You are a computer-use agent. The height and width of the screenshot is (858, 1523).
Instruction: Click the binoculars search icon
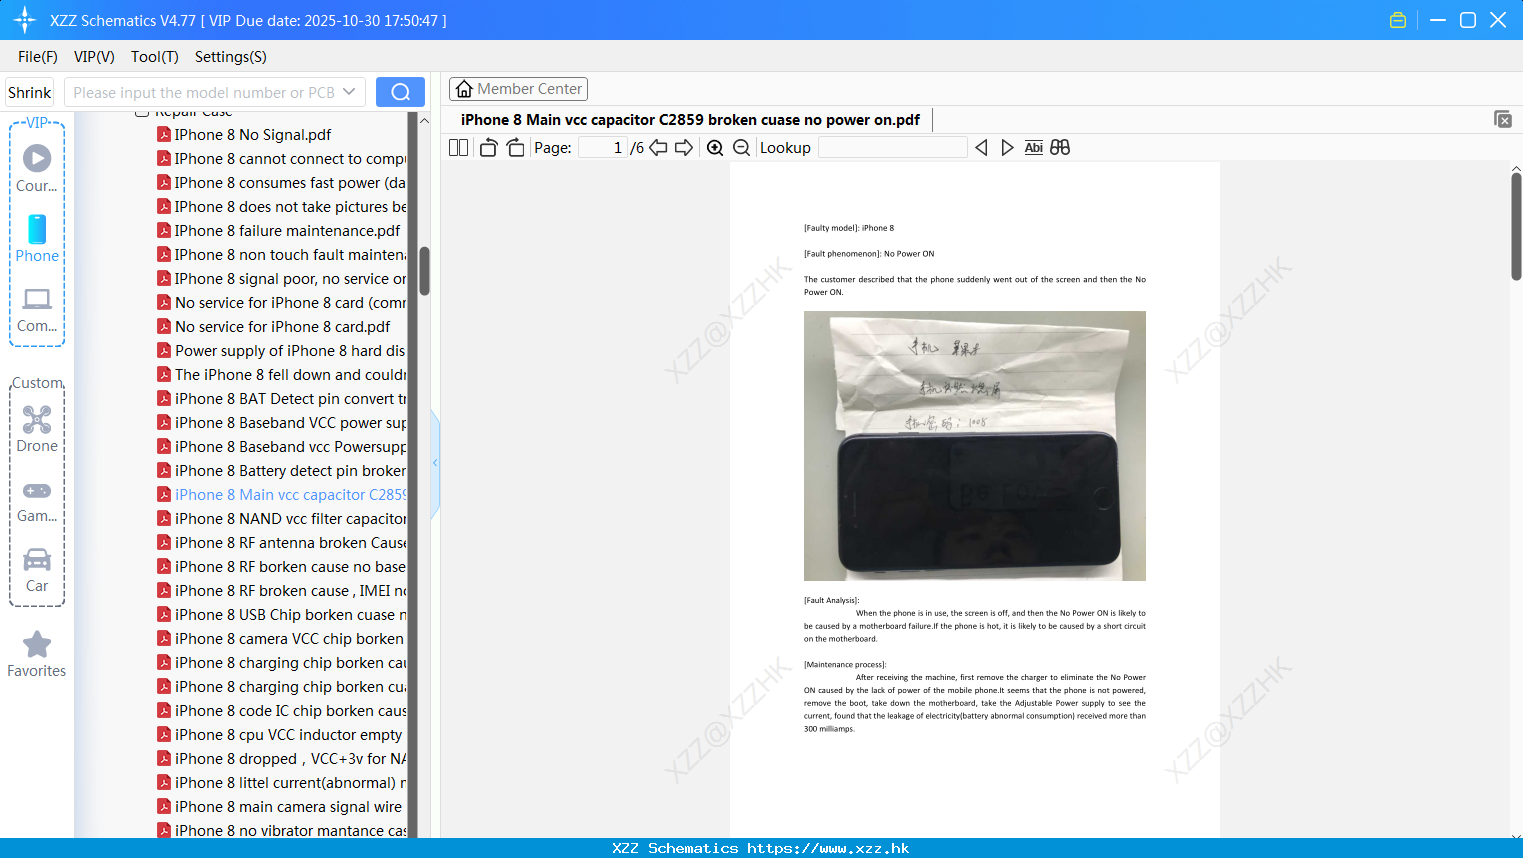[1060, 148]
